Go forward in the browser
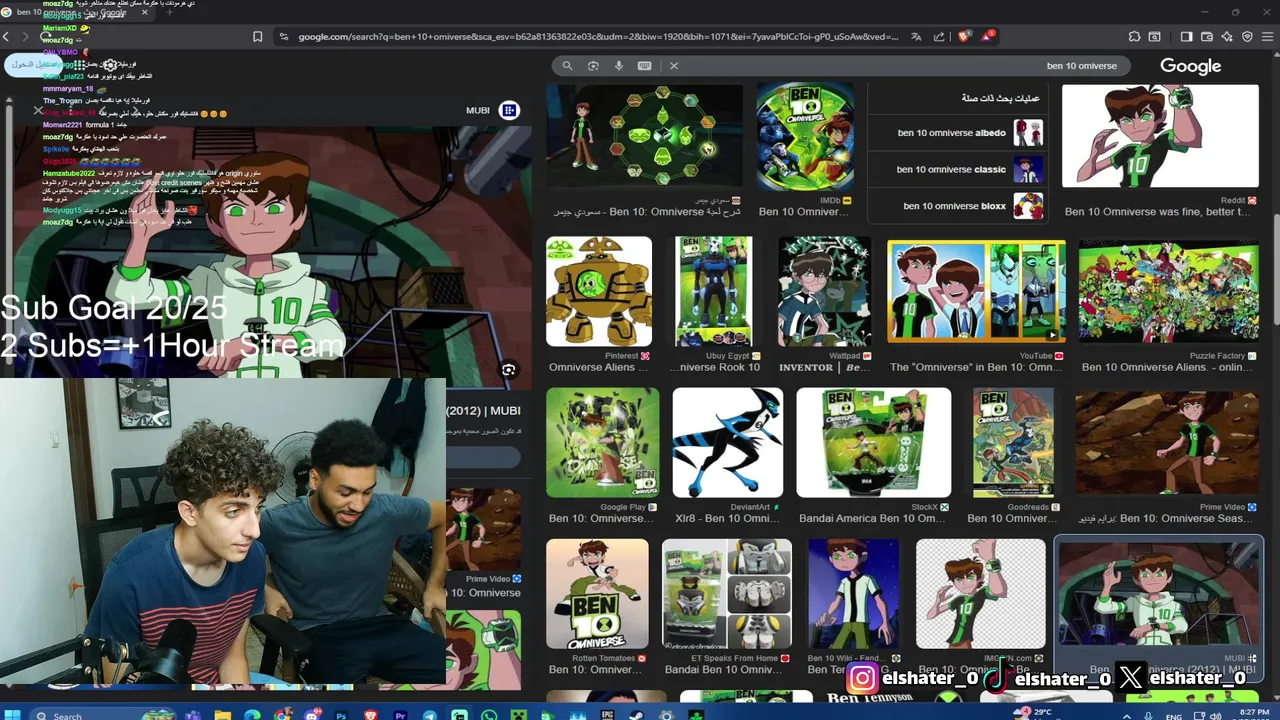Image resolution: width=1280 pixels, height=720 pixels. pos(25,37)
